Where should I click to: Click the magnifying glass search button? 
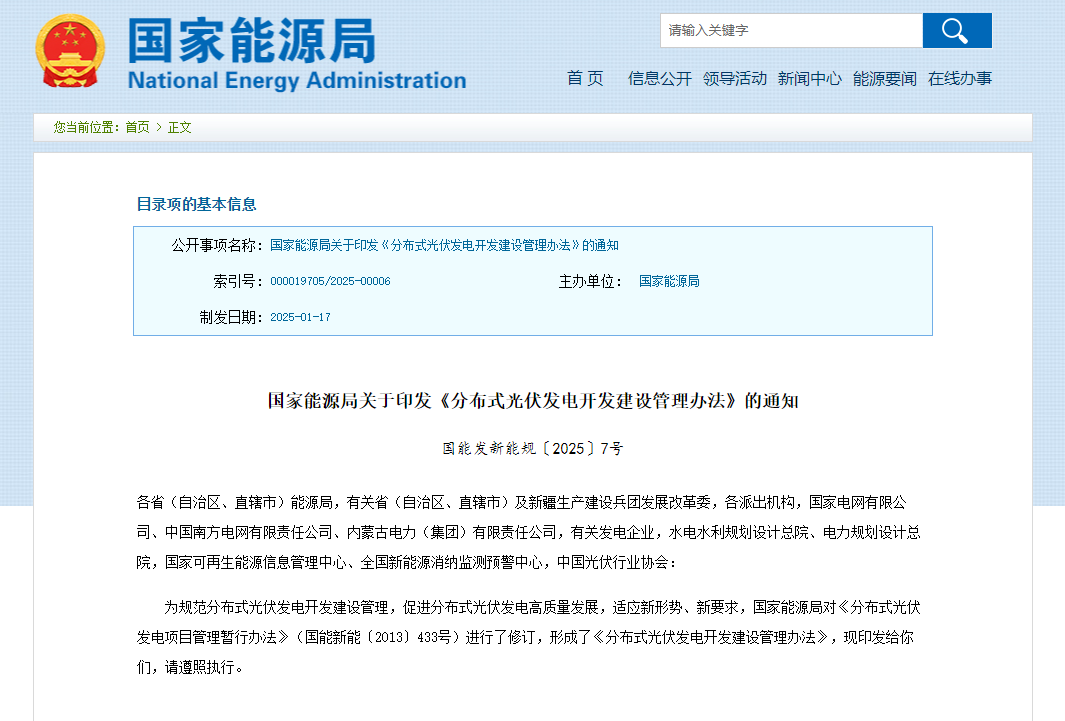[956, 31]
